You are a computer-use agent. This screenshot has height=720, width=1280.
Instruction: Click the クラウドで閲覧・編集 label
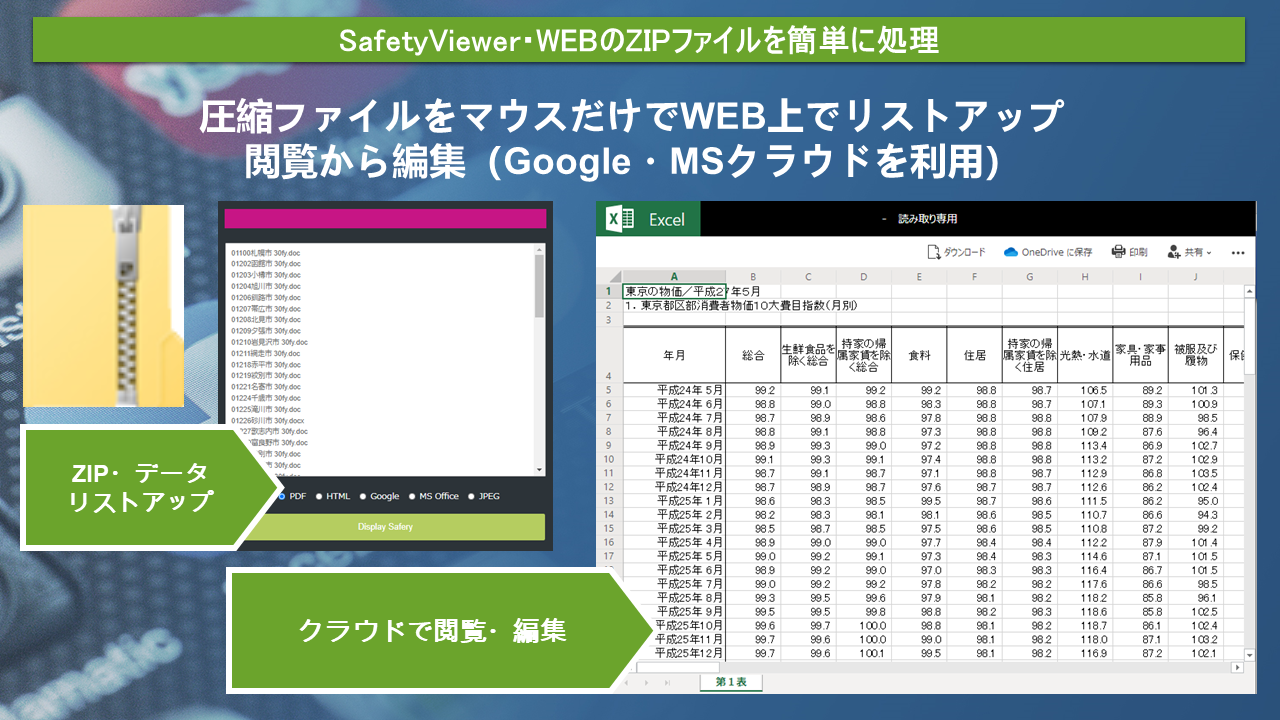(433, 630)
